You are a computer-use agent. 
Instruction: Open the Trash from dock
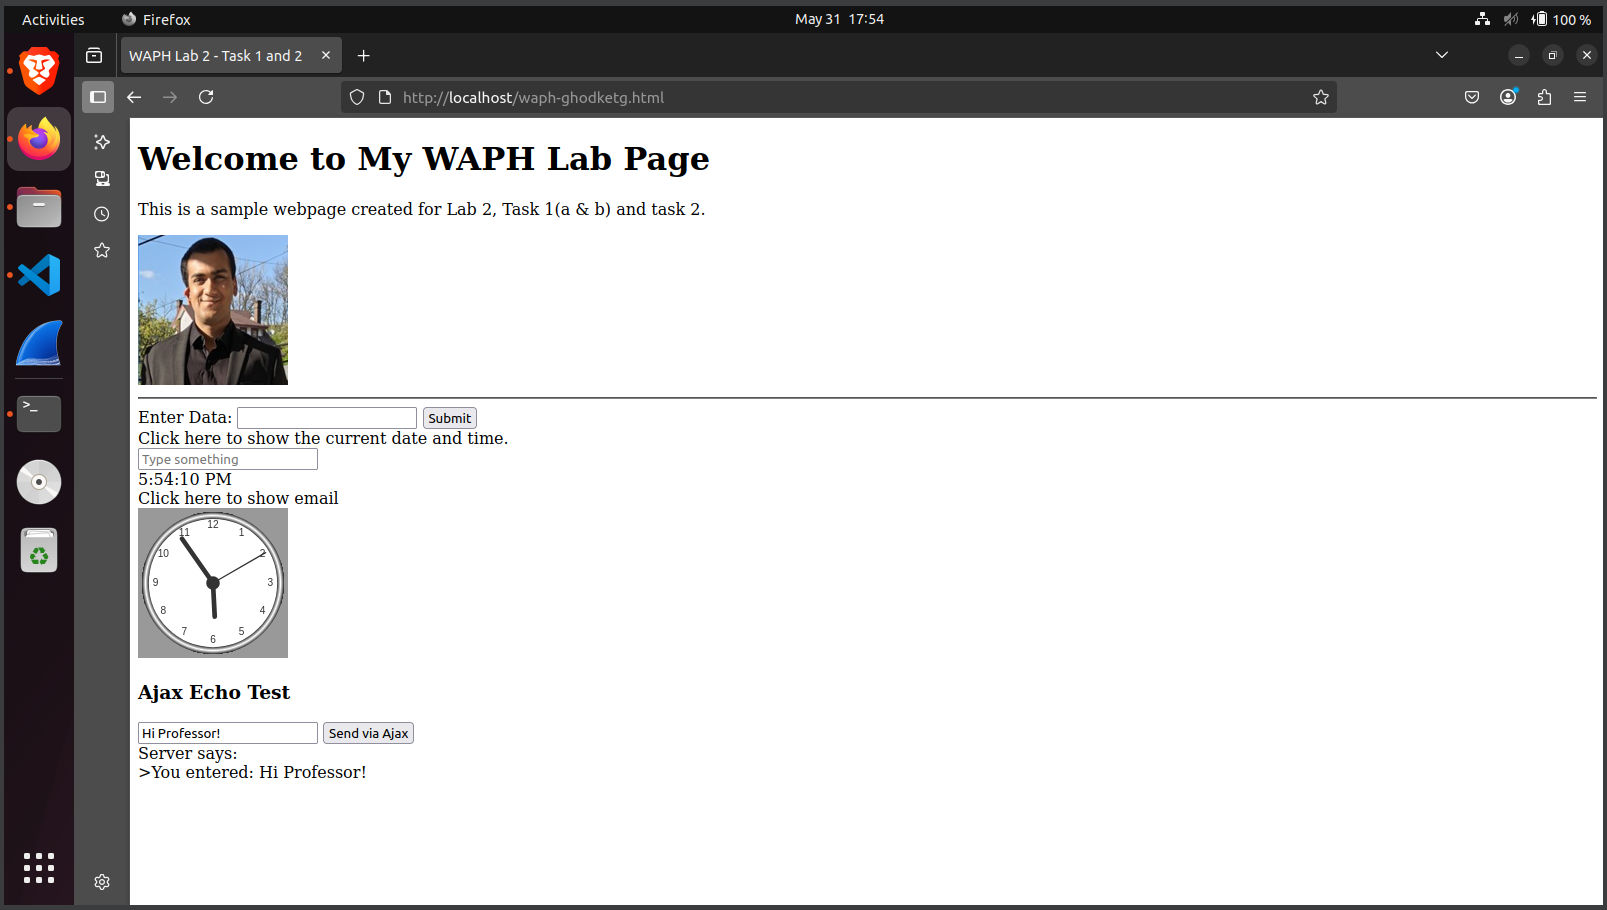(39, 550)
